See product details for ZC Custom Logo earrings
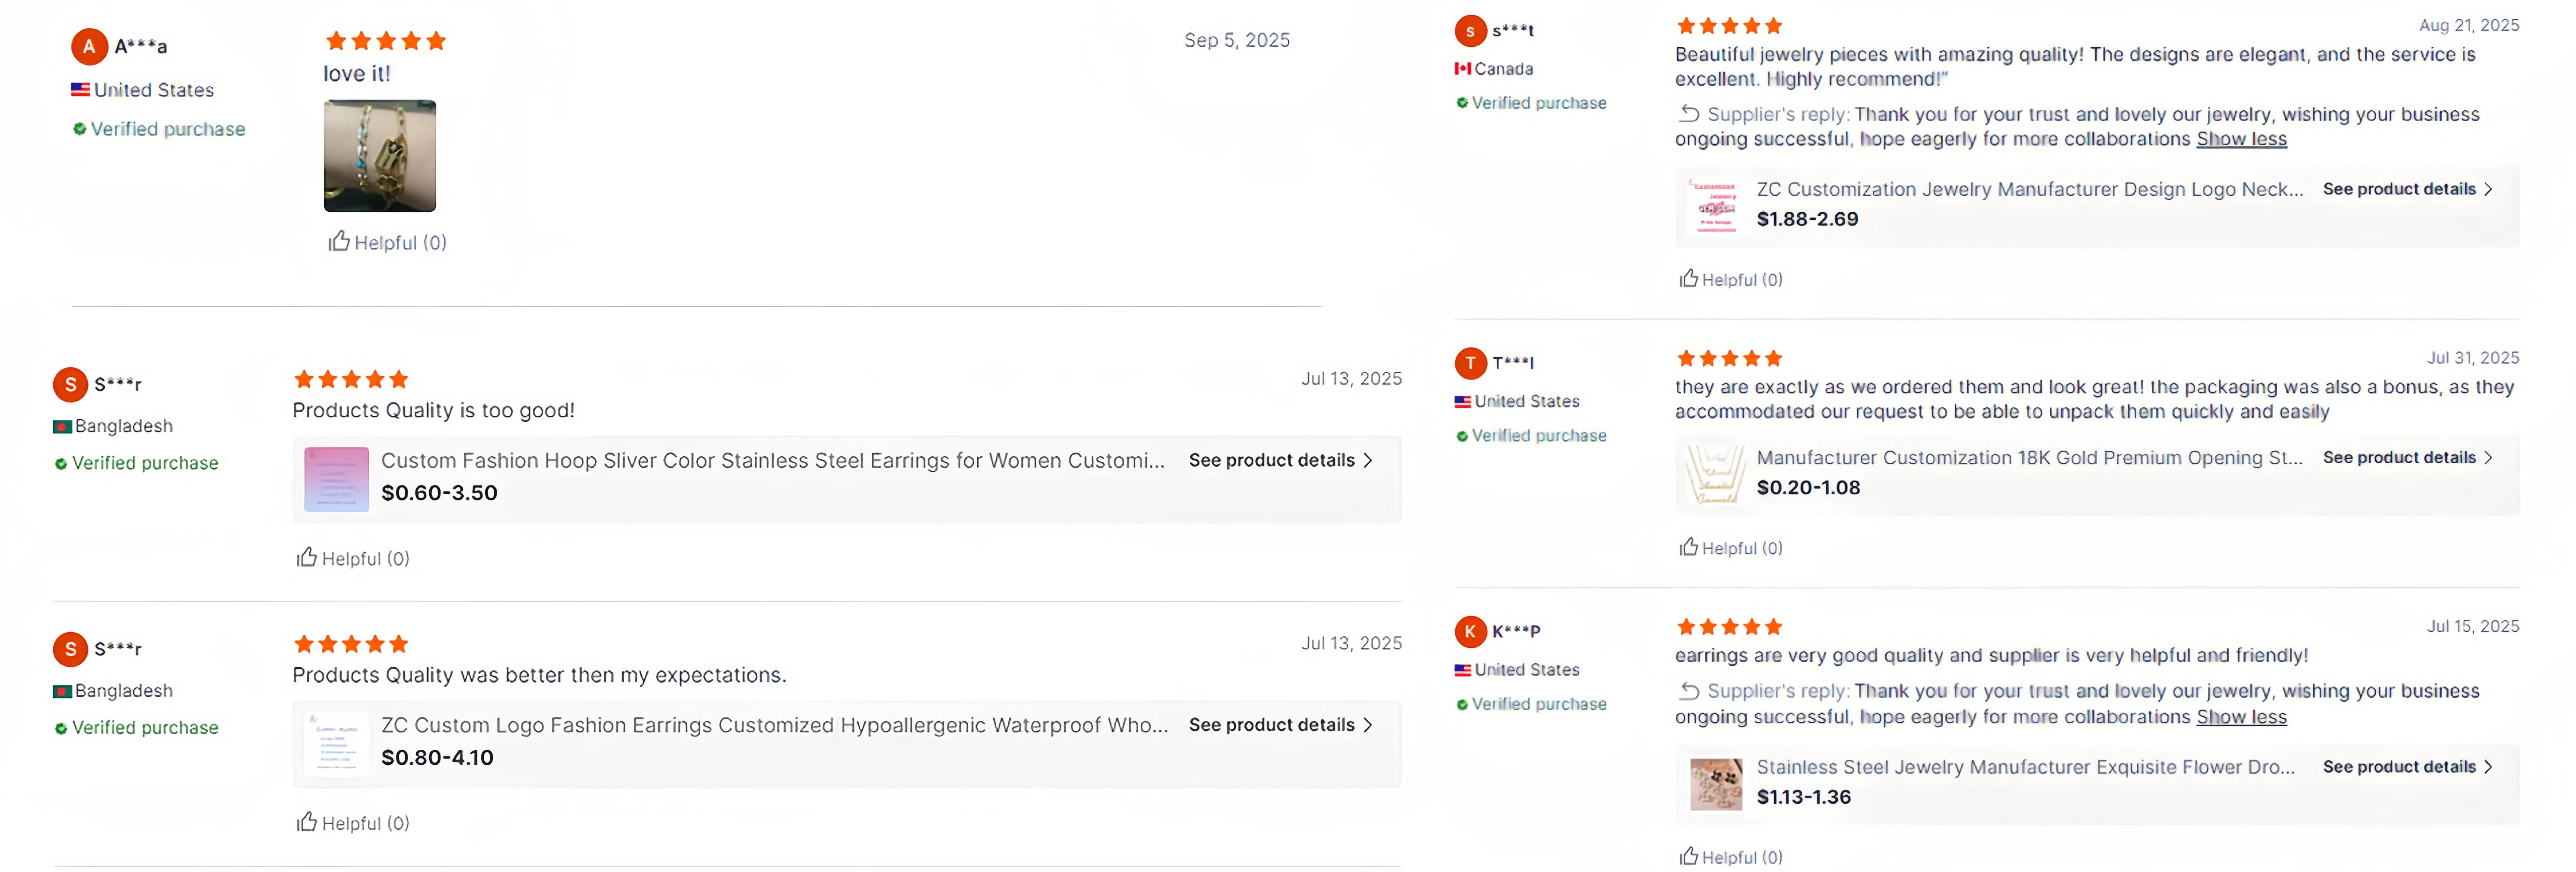The width and height of the screenshot is (2576, 872). click(x=1280, y=725)
